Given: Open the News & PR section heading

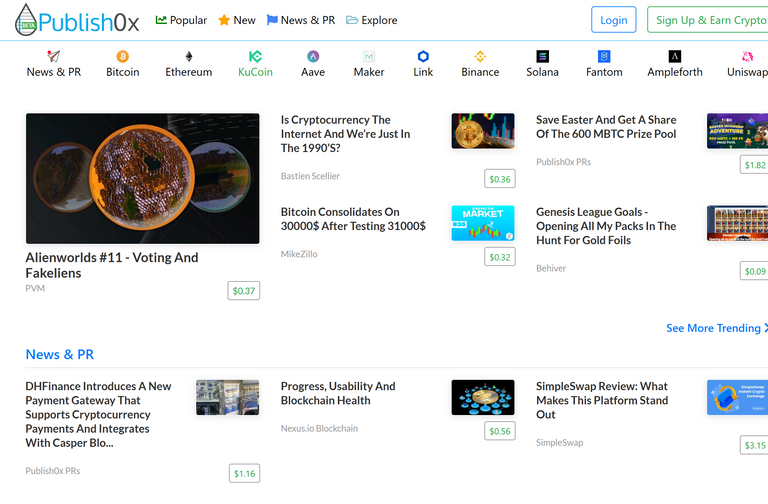Looking at the screenshot, I should (59, 355).
